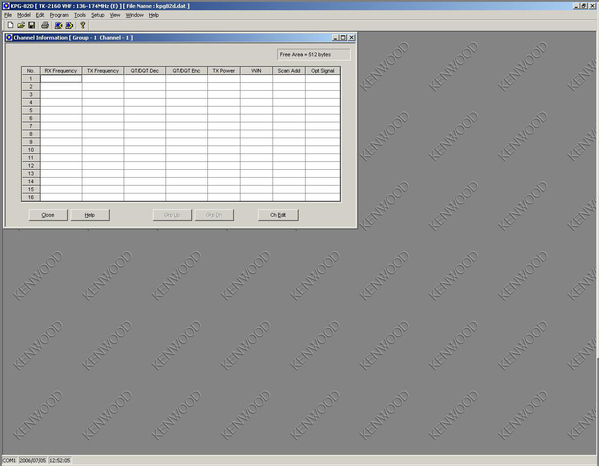Select channel row number 14
Image resolution: width=599 pixels, height=466 pixels.
(31, 181)
